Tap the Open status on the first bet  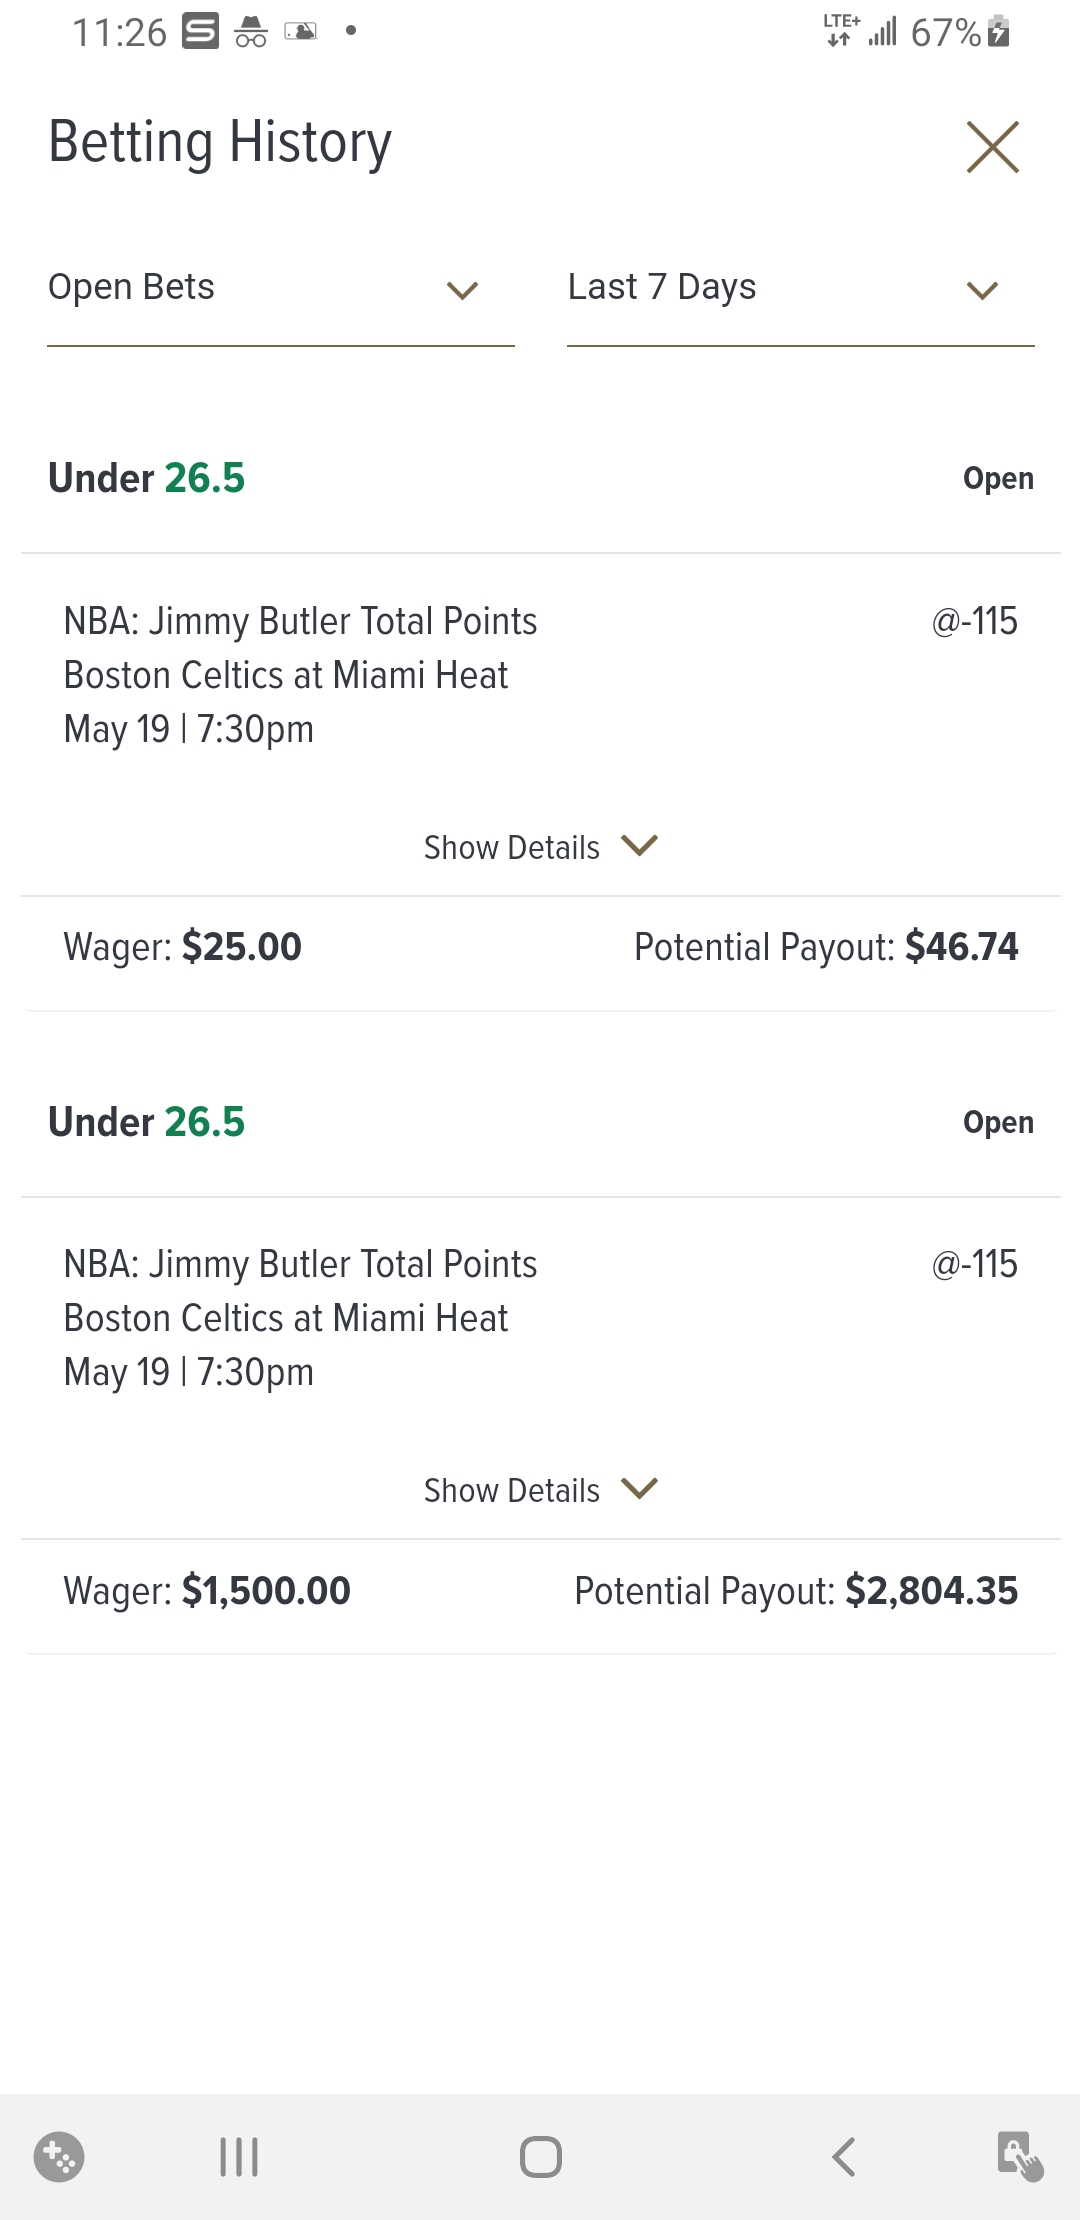(x=998, y=479)
